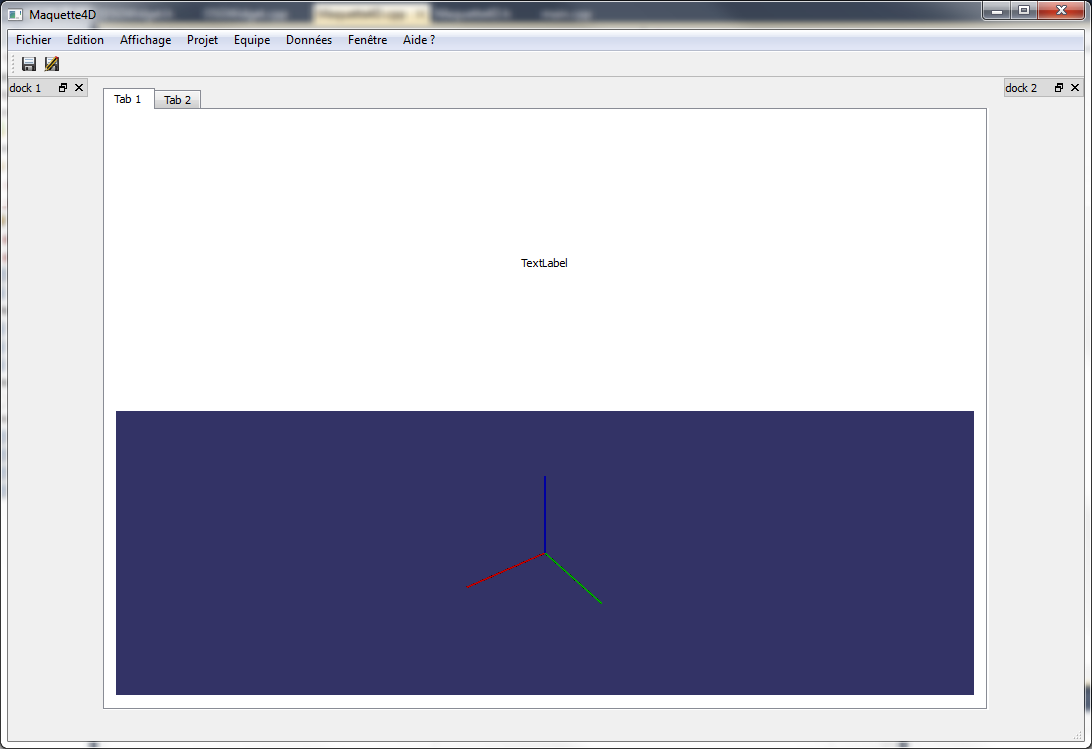Screen dimensions: 1092x749
Task: Expand the Affichage menu
Action: click(x=145, y=40)
